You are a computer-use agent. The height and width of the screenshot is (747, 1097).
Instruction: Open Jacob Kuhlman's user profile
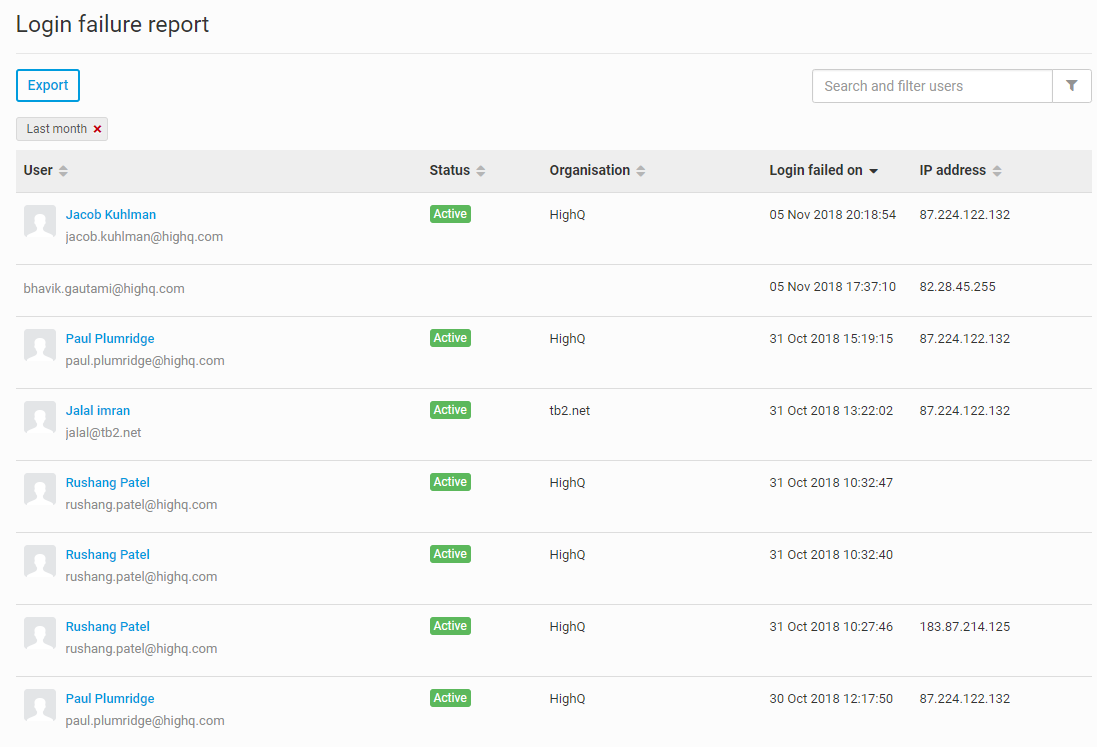tap(111, 215)
